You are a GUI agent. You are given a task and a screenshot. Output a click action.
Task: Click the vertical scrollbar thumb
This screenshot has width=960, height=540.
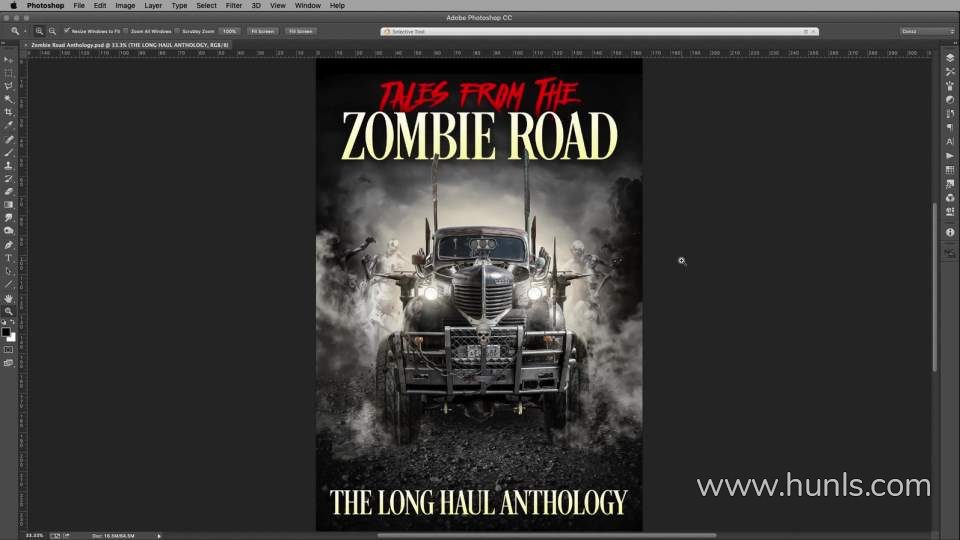click(x=934, y=287)
